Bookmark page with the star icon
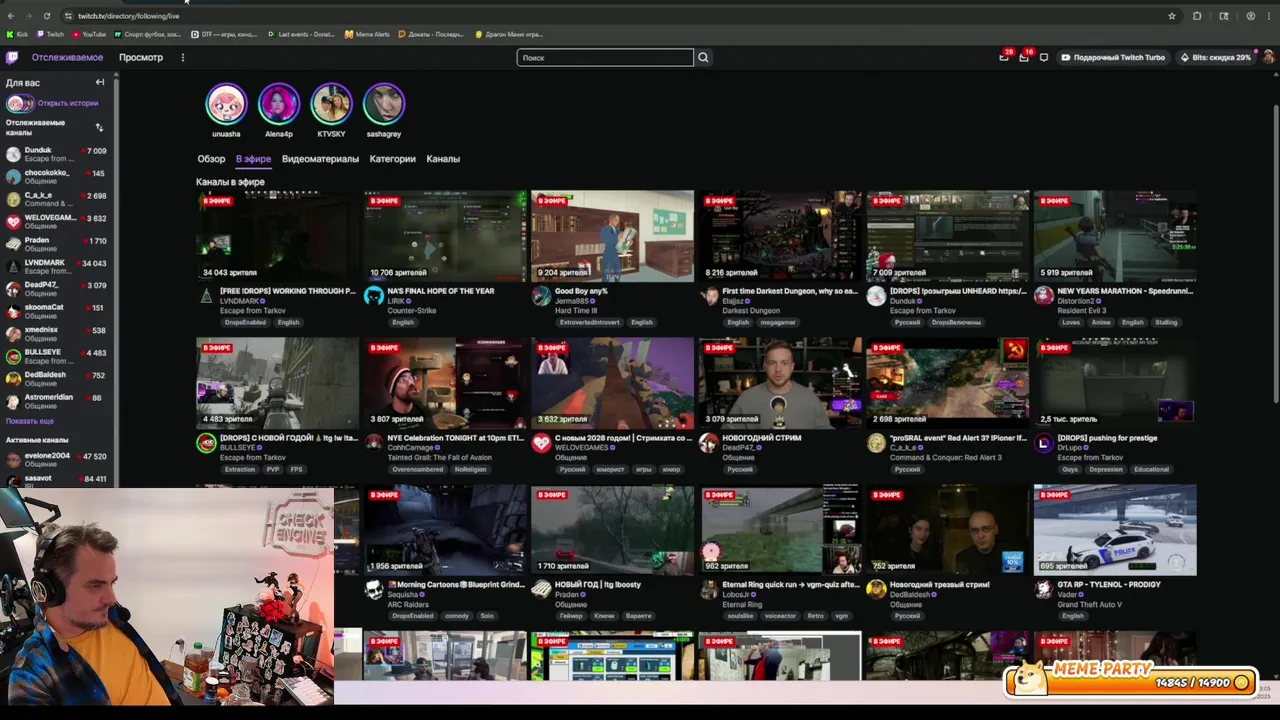This screenshot has height=720, width=1280. coord(1172,16)
